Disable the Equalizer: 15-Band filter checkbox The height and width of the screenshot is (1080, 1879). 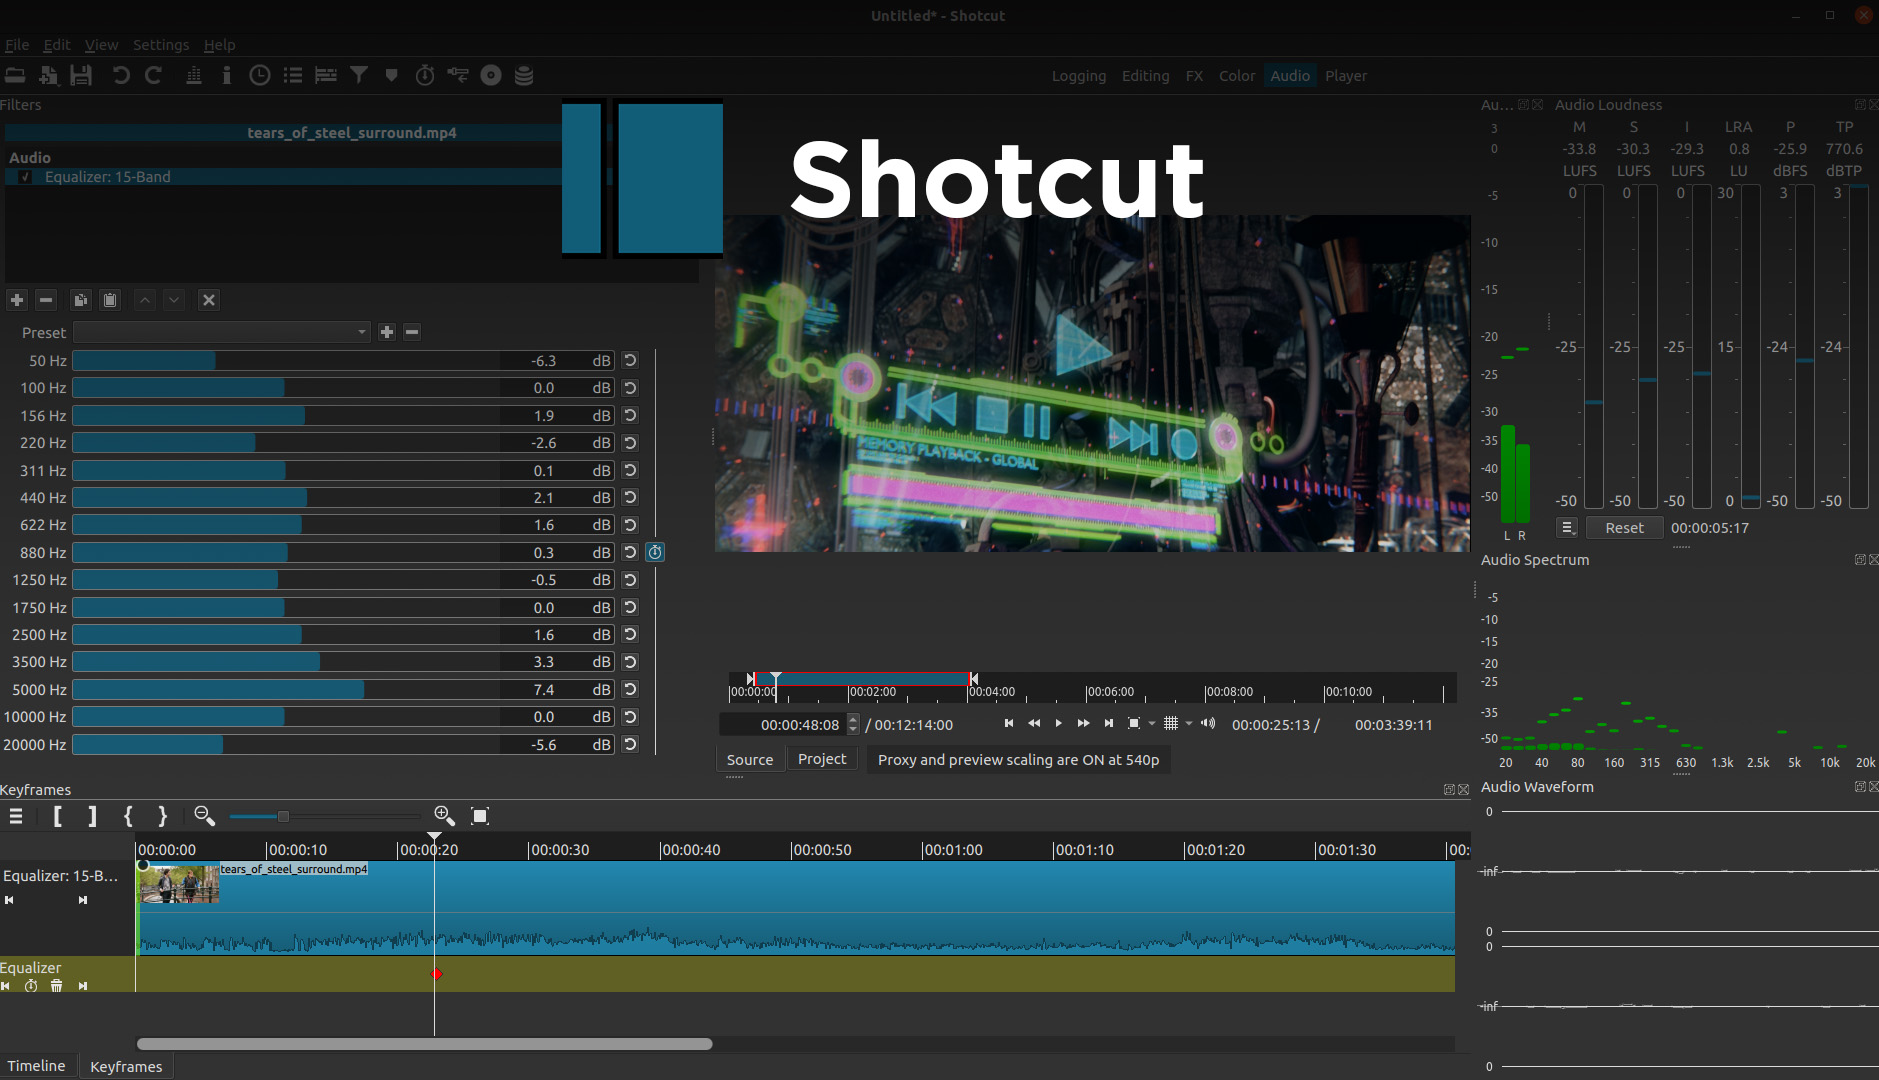tap(26, 177)
